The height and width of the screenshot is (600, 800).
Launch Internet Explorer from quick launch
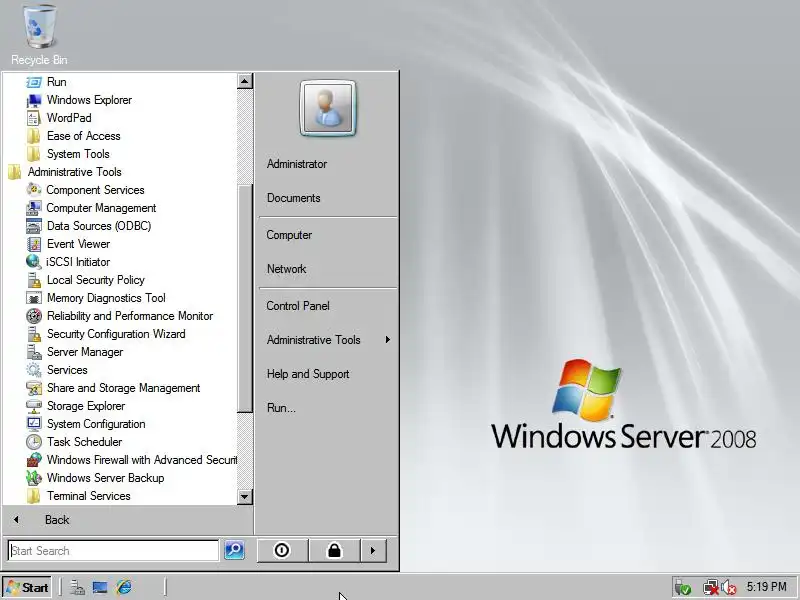(x=124, y=588)
